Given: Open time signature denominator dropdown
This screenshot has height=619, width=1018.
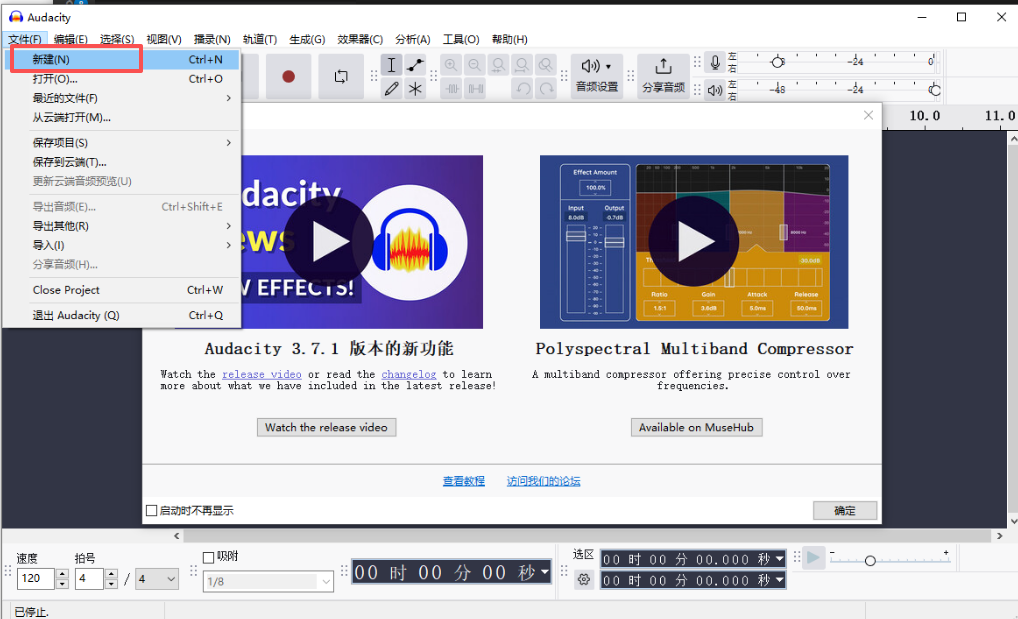Looking at the screenshot, I should point(157,579).
